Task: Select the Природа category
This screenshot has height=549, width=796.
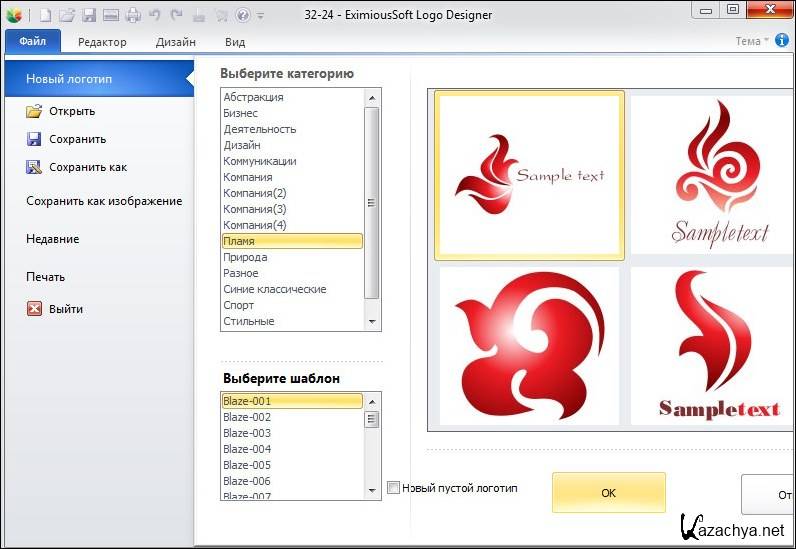Action: pyautogui.click(x=245, y=257)
